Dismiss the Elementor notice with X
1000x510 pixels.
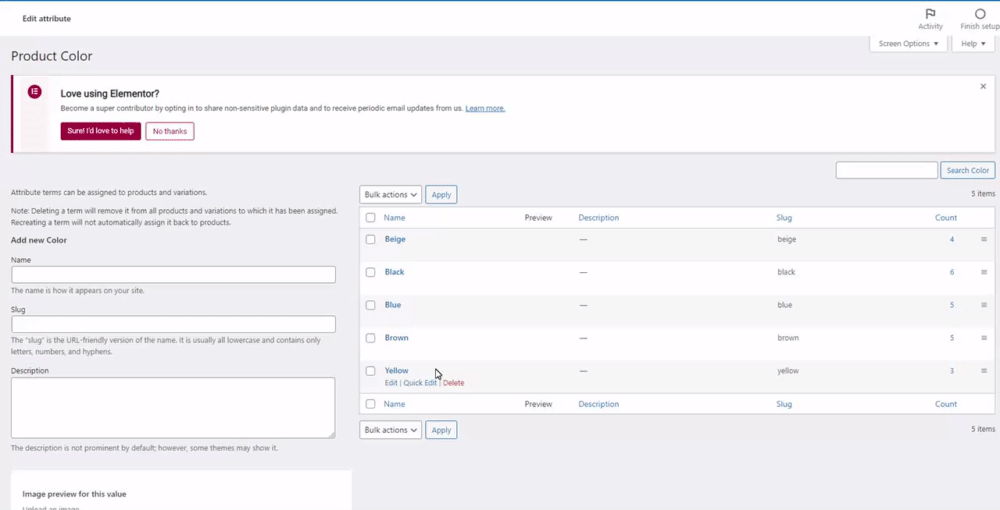point(983,87)
